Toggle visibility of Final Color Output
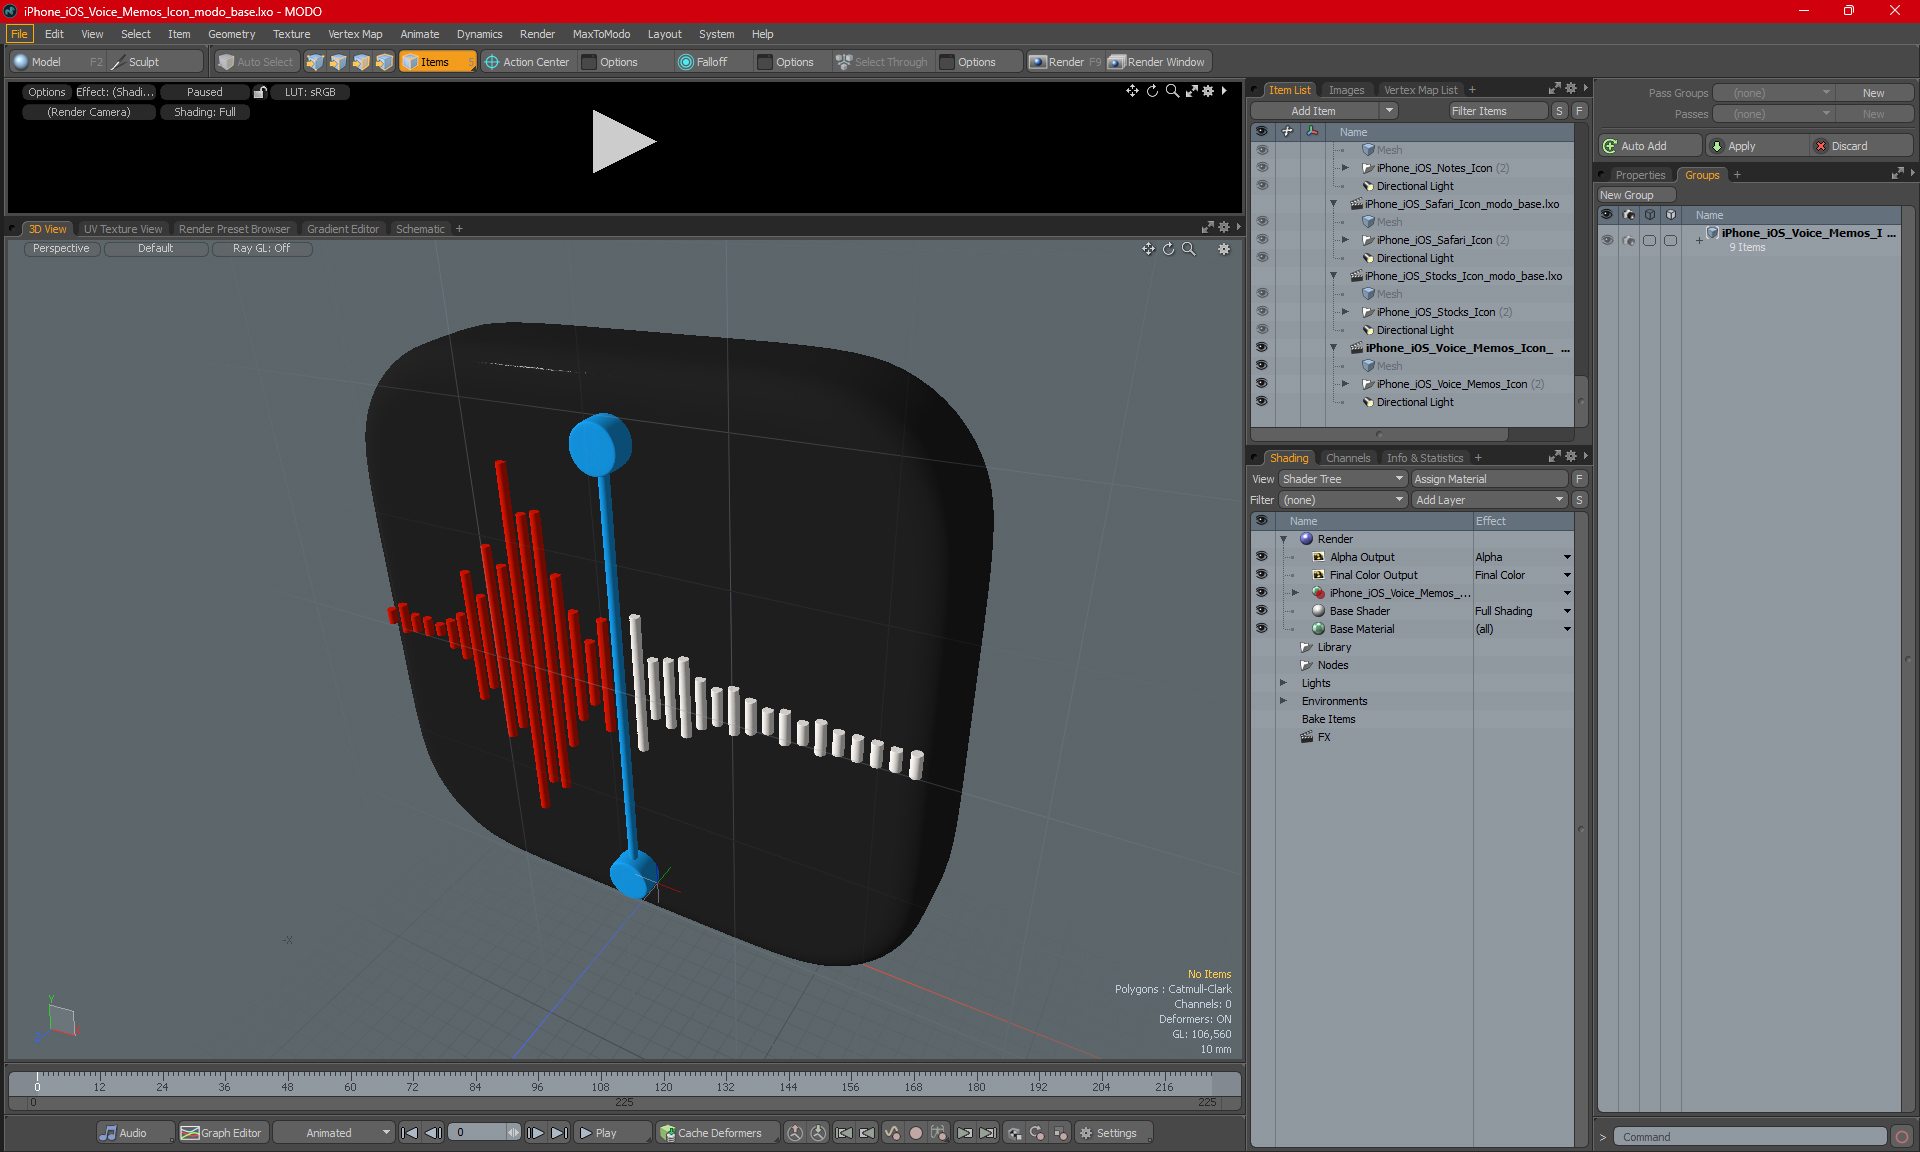Image resolution: width=1920 pixels, height=1152 pixels. tap(1261, 575)
